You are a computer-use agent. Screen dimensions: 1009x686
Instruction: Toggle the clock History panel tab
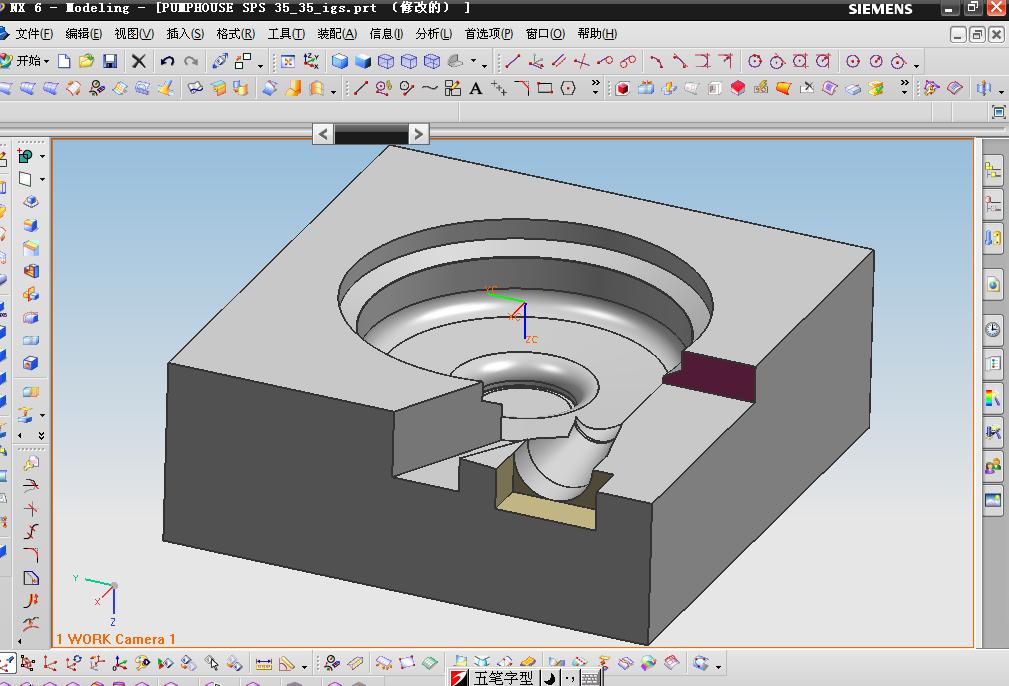click(x=992, y=329)
